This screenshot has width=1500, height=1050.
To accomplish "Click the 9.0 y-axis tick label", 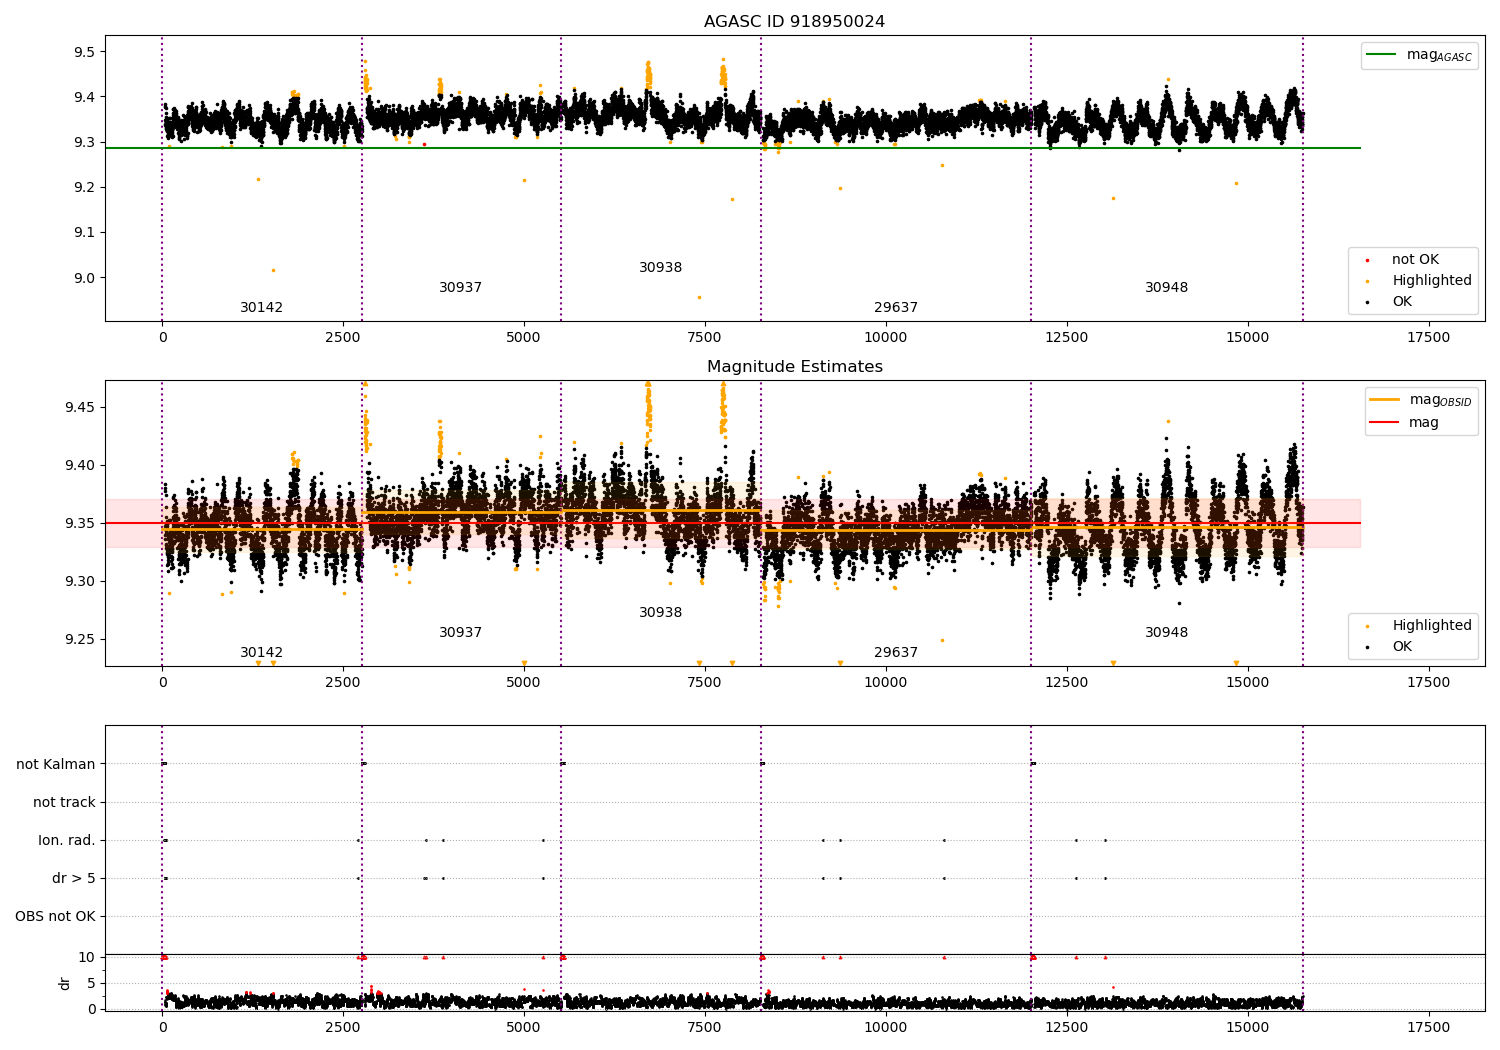I will (84, 278).
